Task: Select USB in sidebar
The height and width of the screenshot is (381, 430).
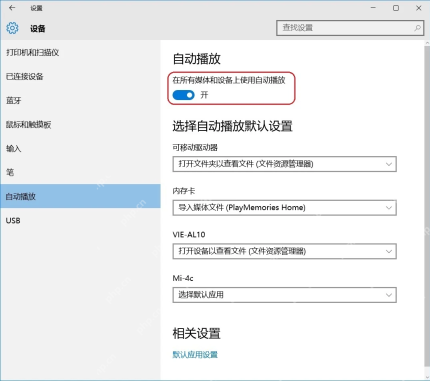Action: pyautogui.click(x=80, y=220)
